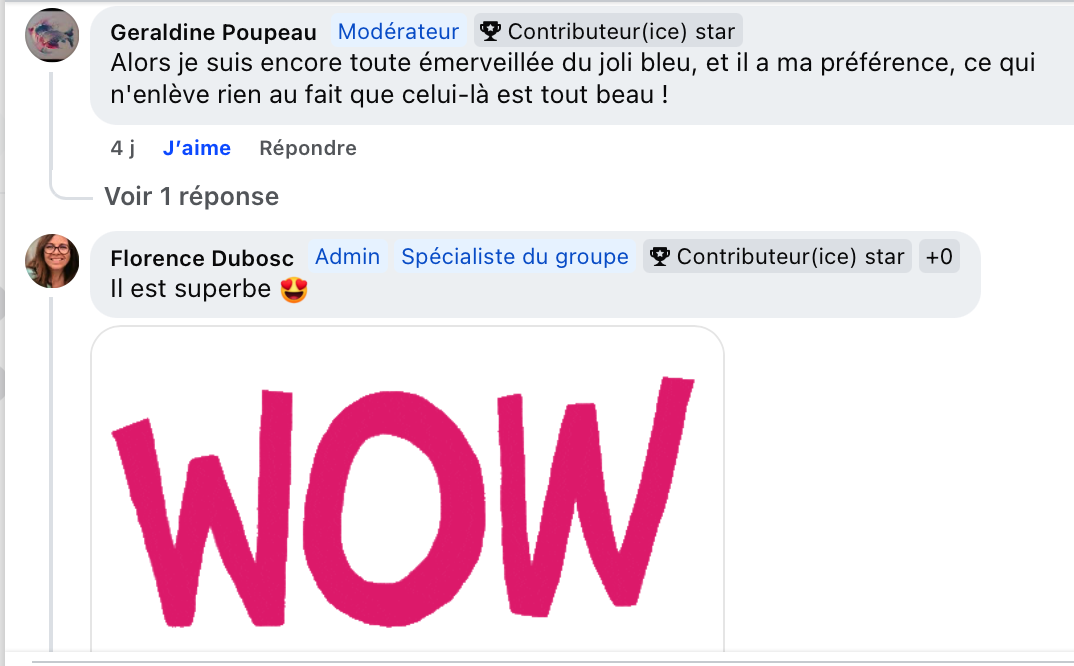Open the +0 additional badges indicator
This screenshot has width=1074, height=666.
[x=939, y=256]
